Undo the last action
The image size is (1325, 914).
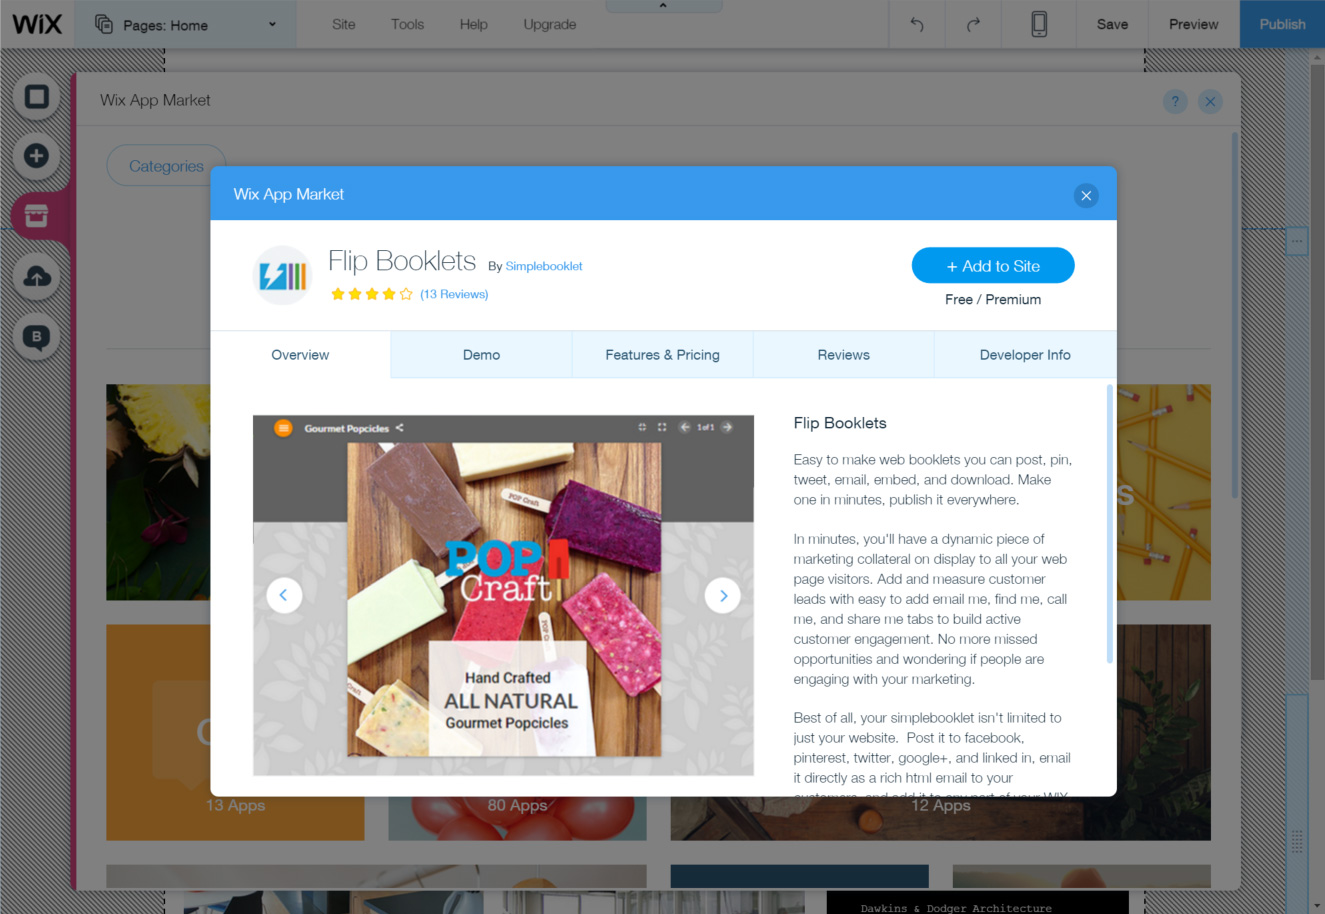pyautogui.click(x=916, y=24)
